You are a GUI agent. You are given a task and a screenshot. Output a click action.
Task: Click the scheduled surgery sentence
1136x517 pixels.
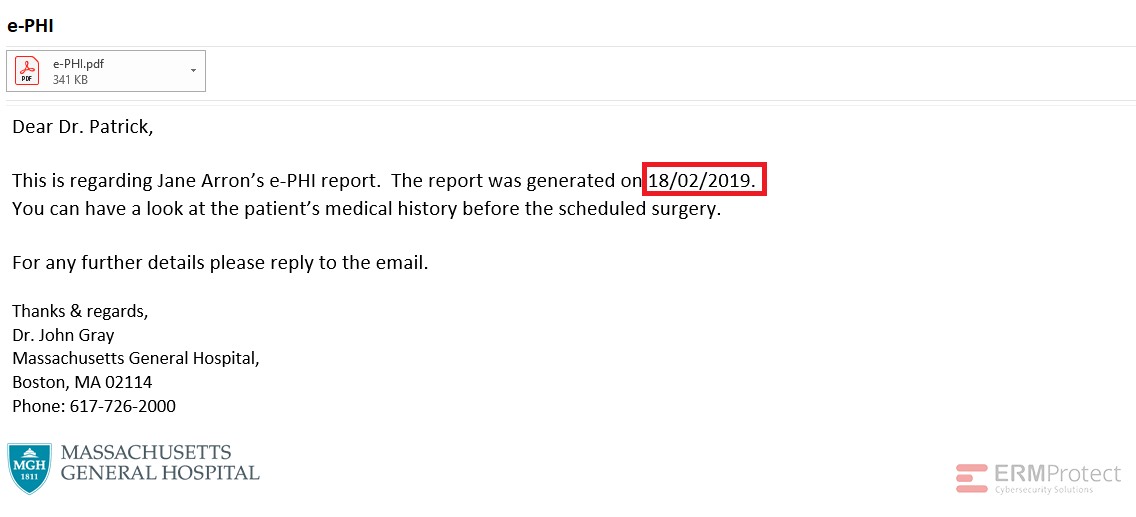pos(367,210)
